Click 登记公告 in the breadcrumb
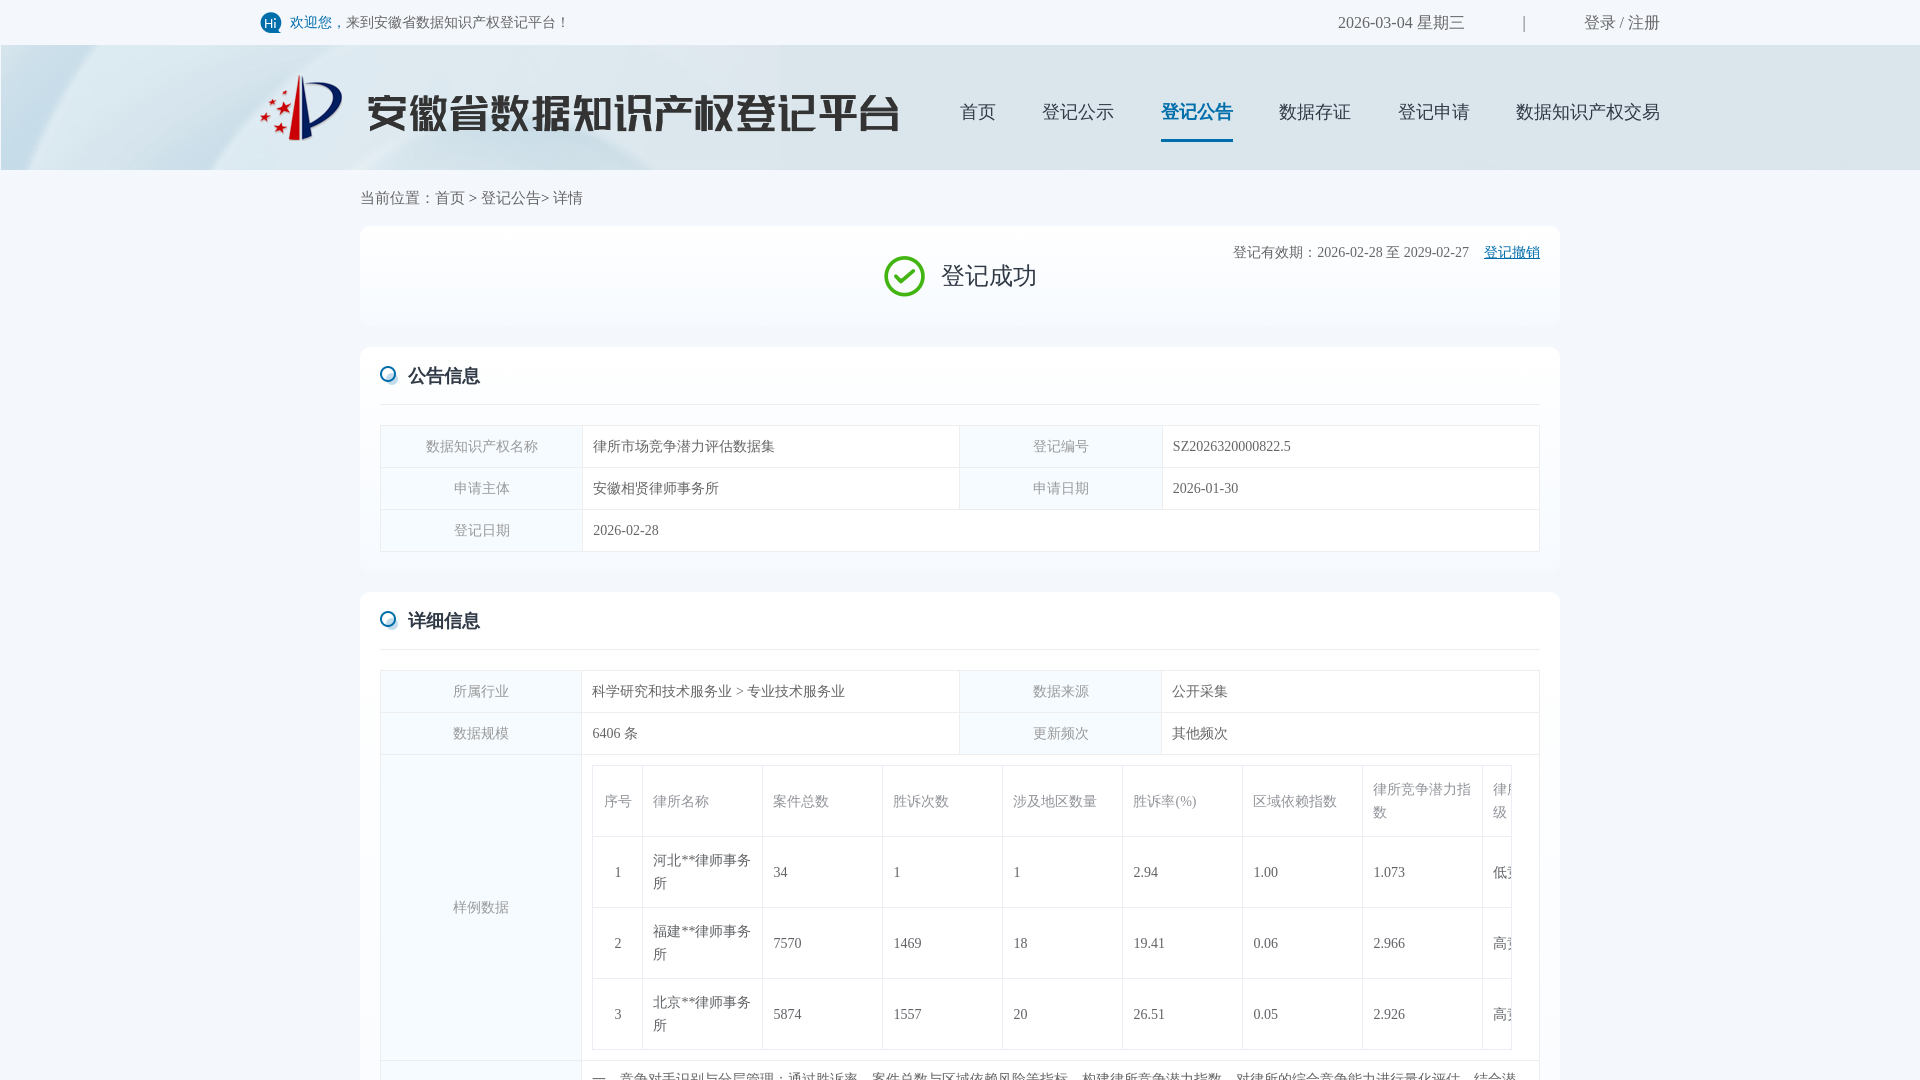This screenshot has height=1080, width=1920. point(511,198)
